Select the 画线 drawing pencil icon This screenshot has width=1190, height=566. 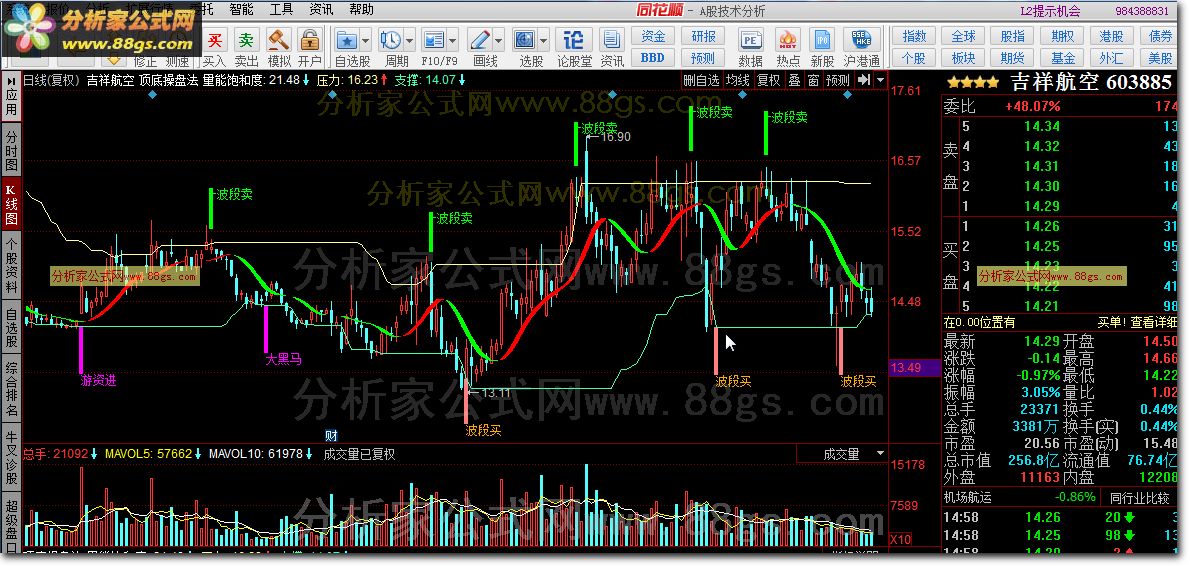[480, 39]
